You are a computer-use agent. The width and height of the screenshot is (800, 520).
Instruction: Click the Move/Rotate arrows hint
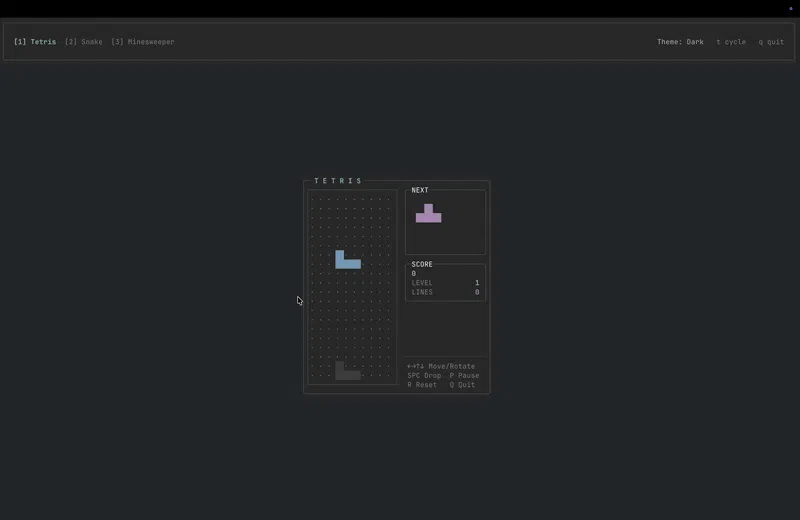[441, 366]
